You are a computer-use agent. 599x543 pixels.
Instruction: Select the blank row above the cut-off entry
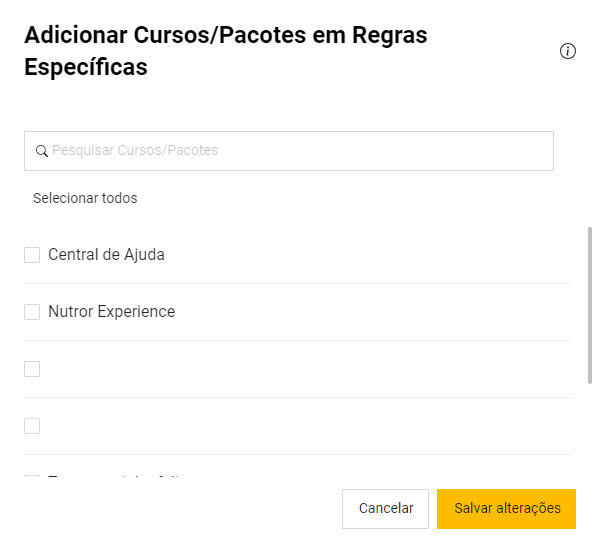[x=298, y=426]
